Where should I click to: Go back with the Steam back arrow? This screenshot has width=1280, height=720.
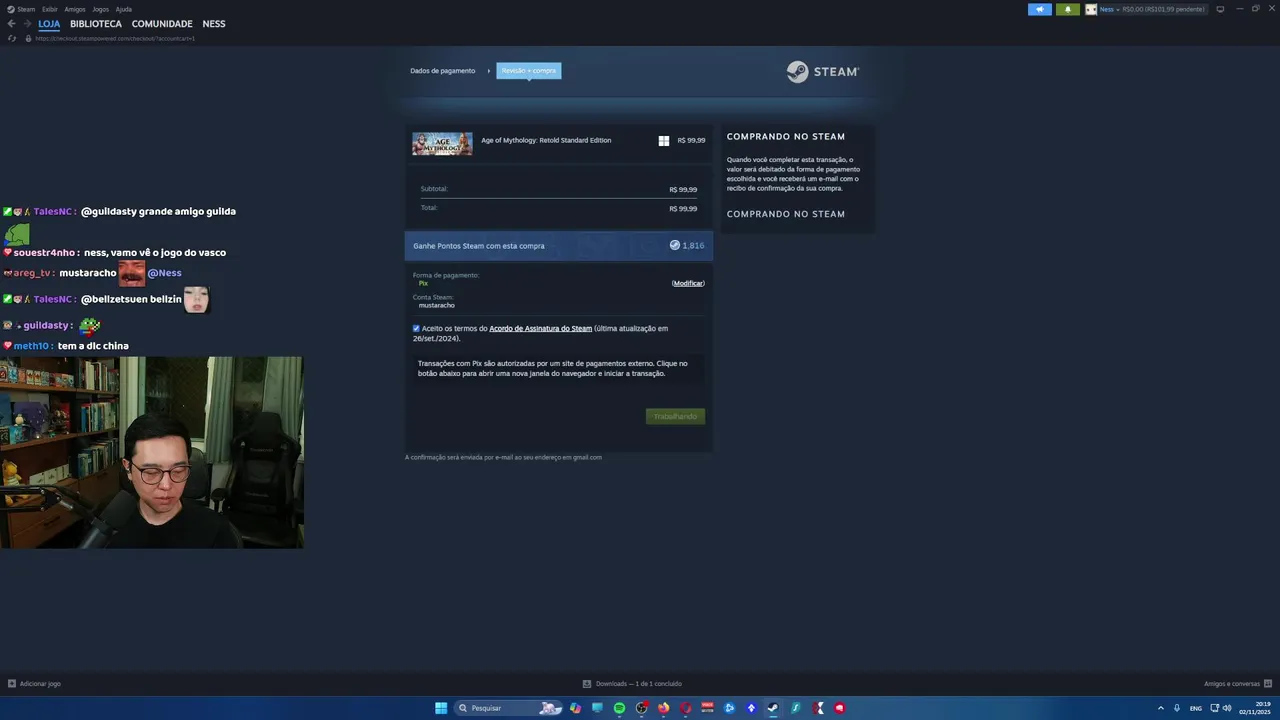(11, 24)
